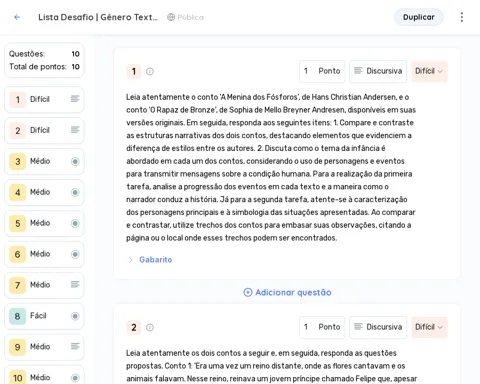Click the points field of question 1
The image size is (480, 384).
(x=322, y=71)
